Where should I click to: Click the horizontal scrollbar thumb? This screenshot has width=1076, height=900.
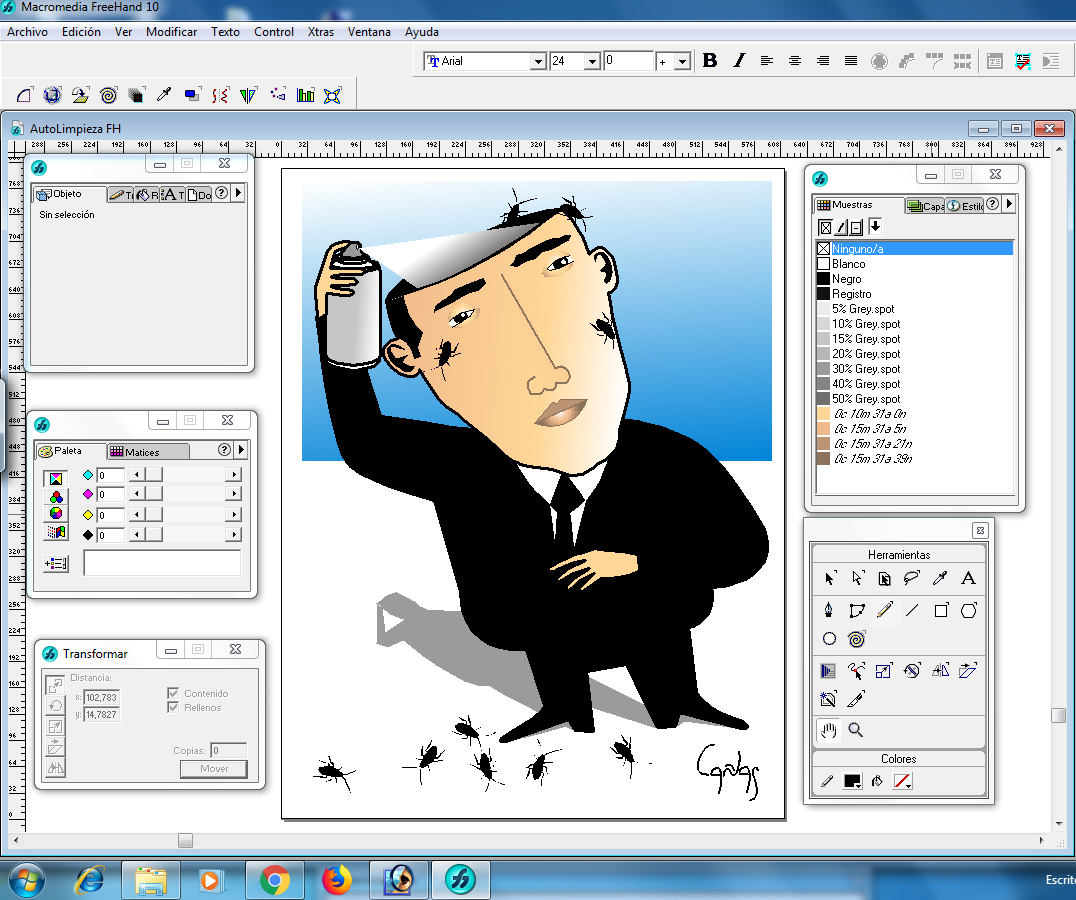[185, 840]
